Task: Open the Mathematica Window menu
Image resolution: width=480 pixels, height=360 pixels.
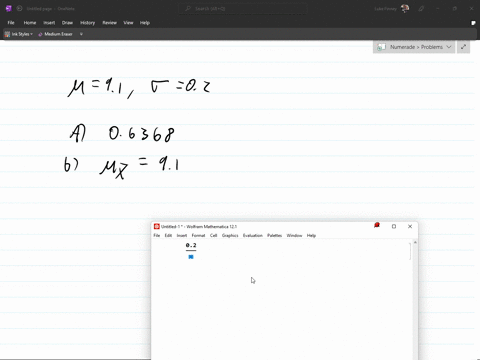Action: (294, 235)
